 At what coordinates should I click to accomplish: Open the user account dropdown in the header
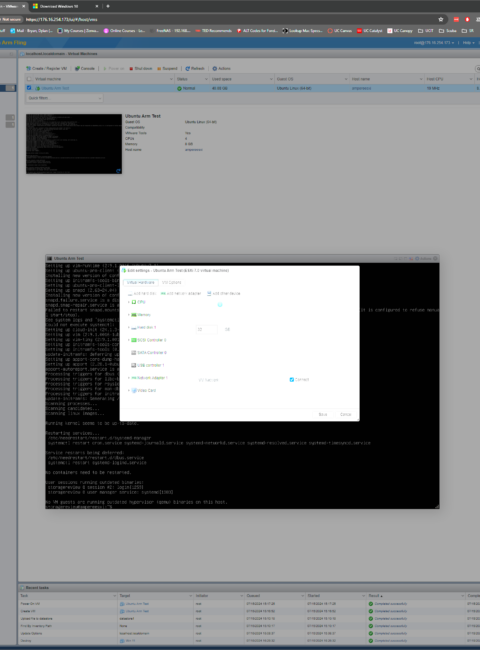tap(434, 43)
